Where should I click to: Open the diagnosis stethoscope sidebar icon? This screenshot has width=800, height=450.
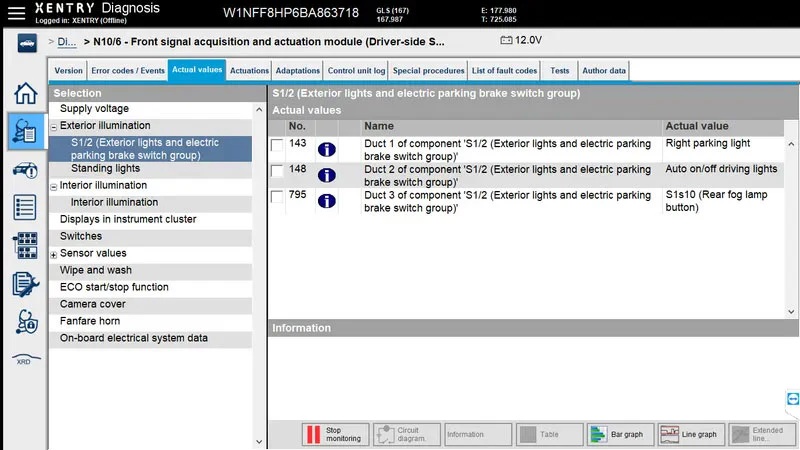click(26, 132)
